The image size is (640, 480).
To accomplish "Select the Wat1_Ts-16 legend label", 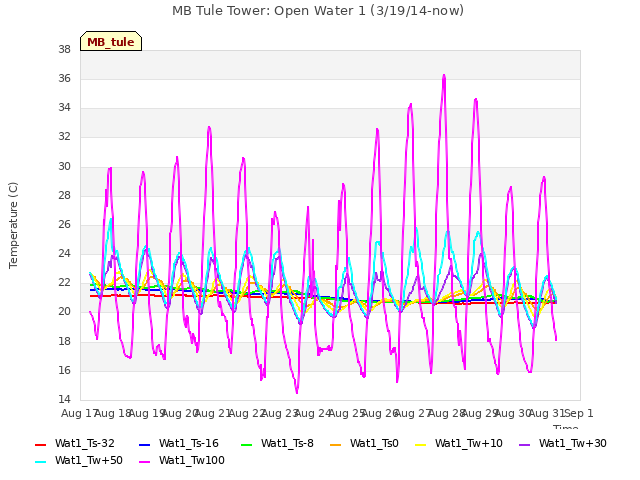I will (x=189, y=443).
